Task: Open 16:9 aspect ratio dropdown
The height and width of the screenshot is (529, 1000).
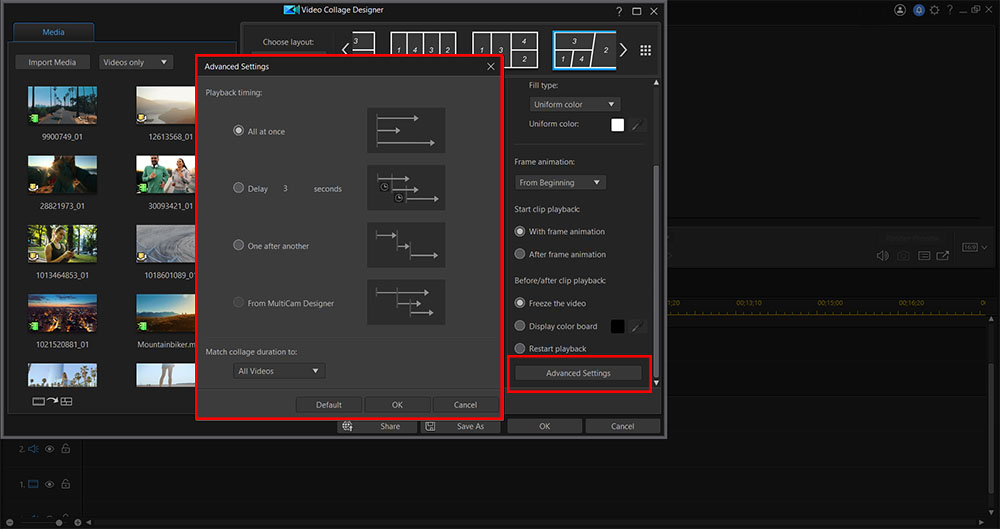Action: pos(974,248)
